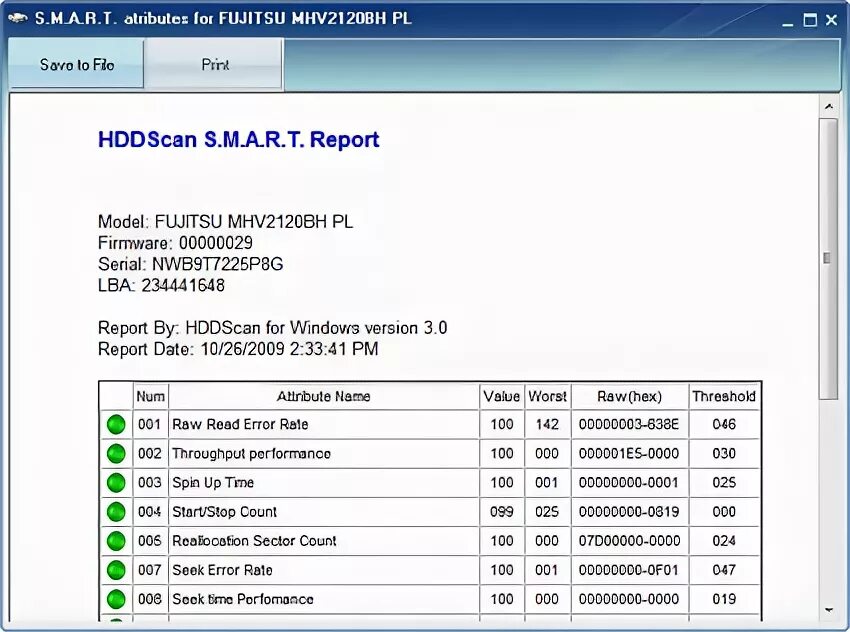The height and width of the screenshot is (632, 850).
Task: Click the Raw(hex) column header
Action: point(629,396)
